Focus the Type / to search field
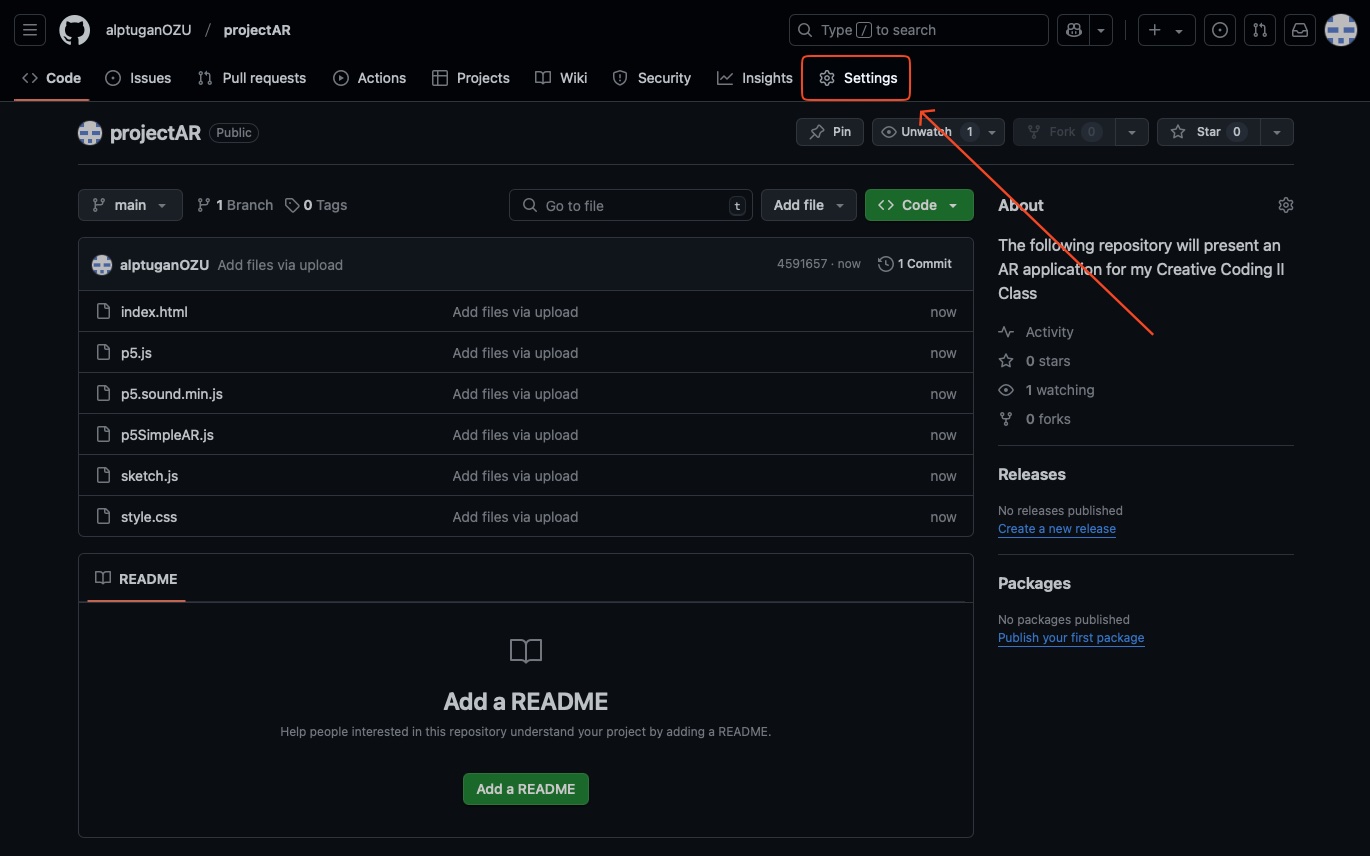Image resolution: width=1370 pixels, height=856 pixels. 919,30
